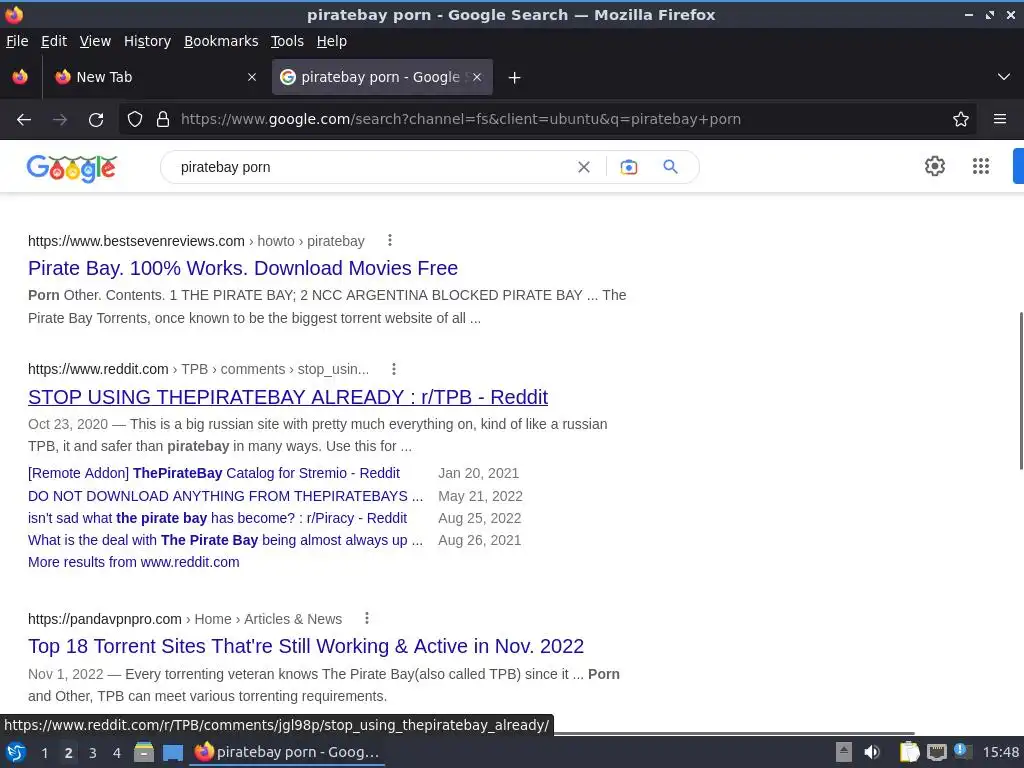
Task: Click the page vertical scrollbar thumb
Action: [1021, 391]
